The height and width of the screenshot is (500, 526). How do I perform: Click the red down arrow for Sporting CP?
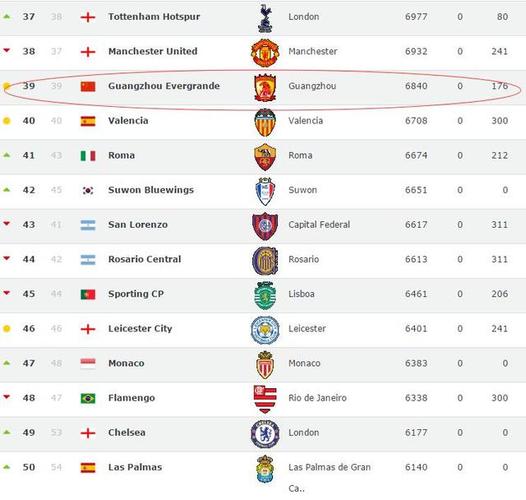tap(6, 293)
